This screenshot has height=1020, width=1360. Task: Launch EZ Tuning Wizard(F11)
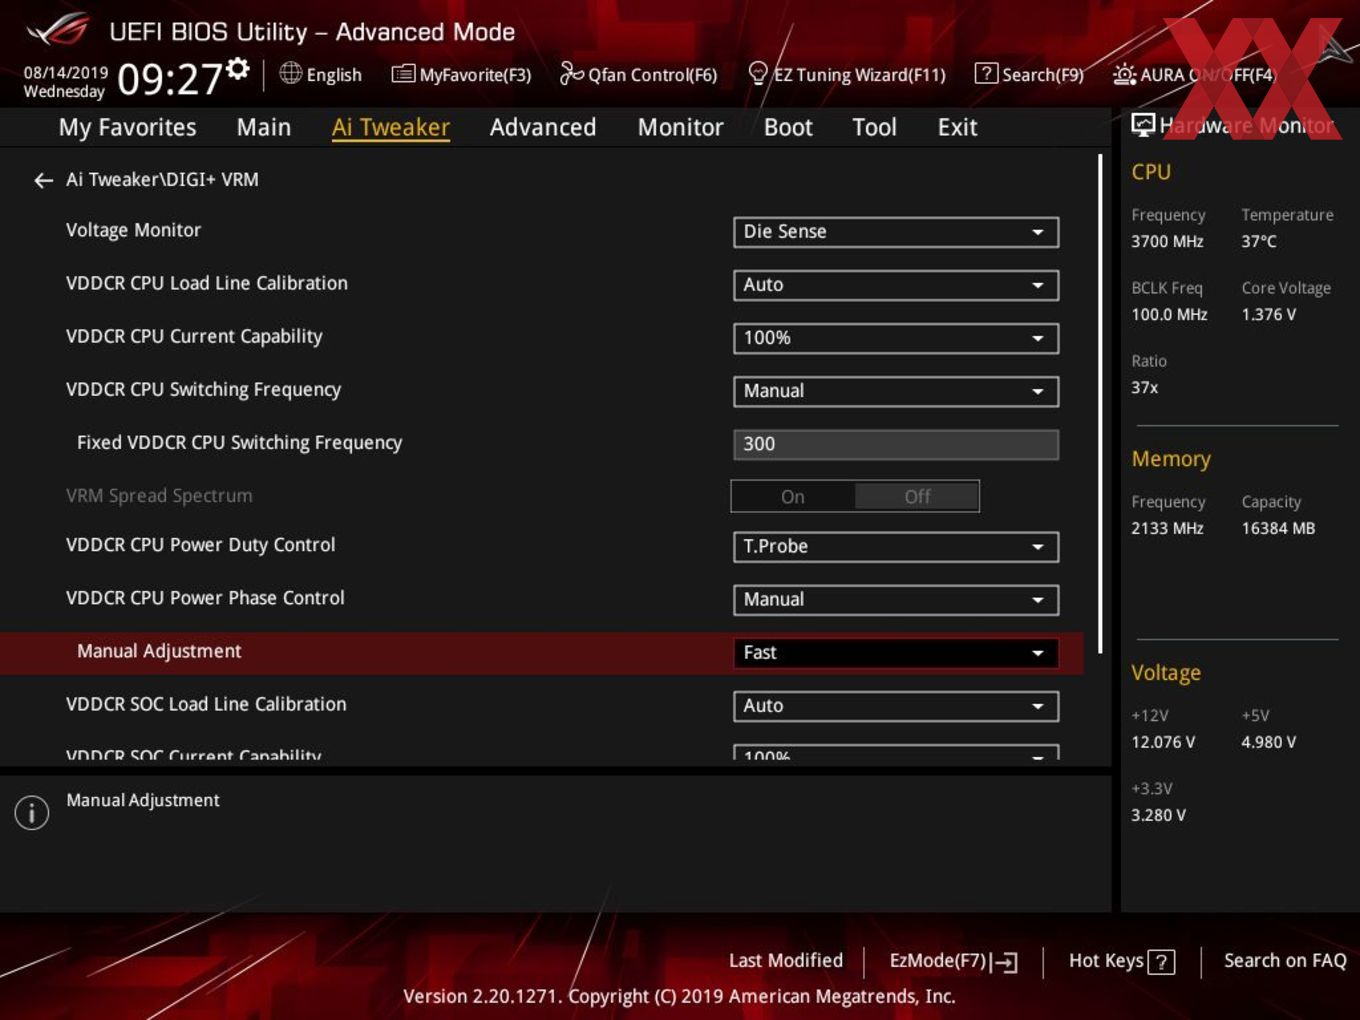point(847,74)
